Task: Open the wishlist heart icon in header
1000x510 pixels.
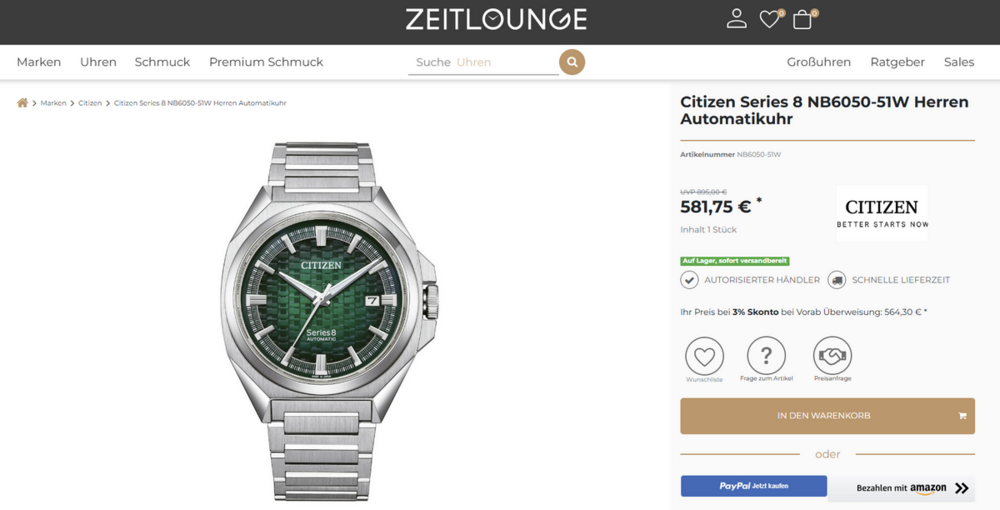Action: tap(769, 19)
